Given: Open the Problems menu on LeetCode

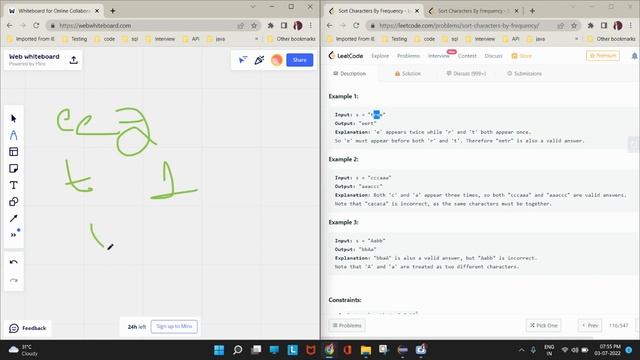Looking at the screenshot, I should (x=408, y=56).
